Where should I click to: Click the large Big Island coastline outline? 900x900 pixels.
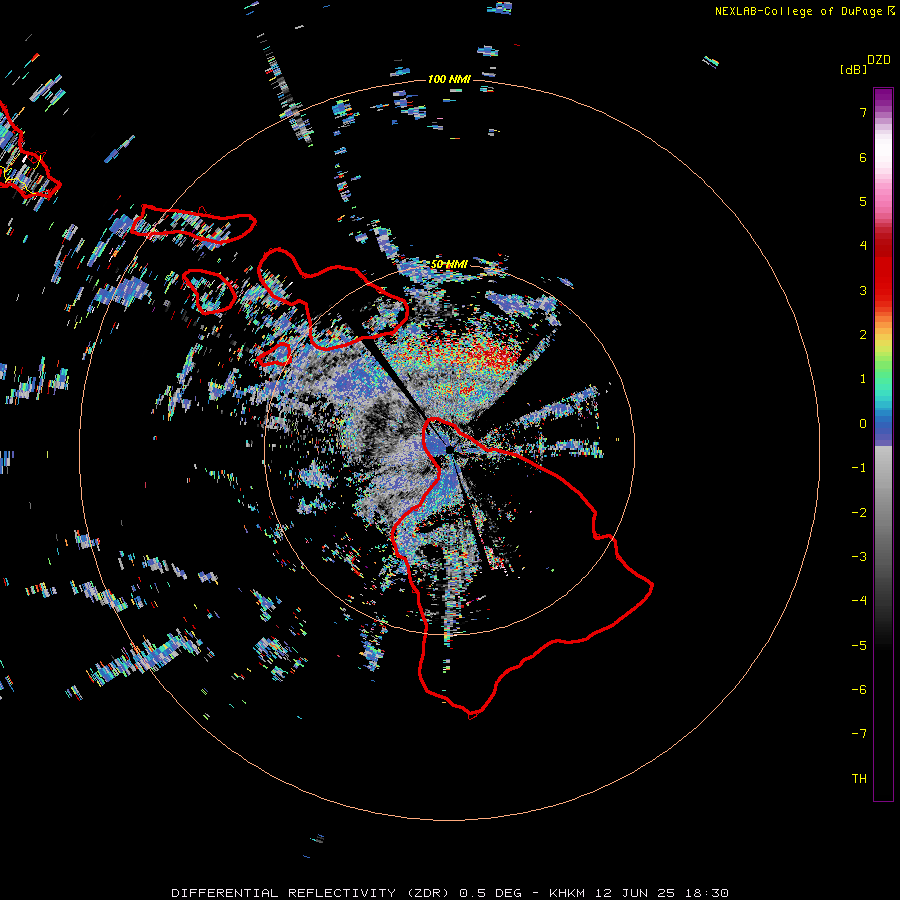click(x=522, y=568)
